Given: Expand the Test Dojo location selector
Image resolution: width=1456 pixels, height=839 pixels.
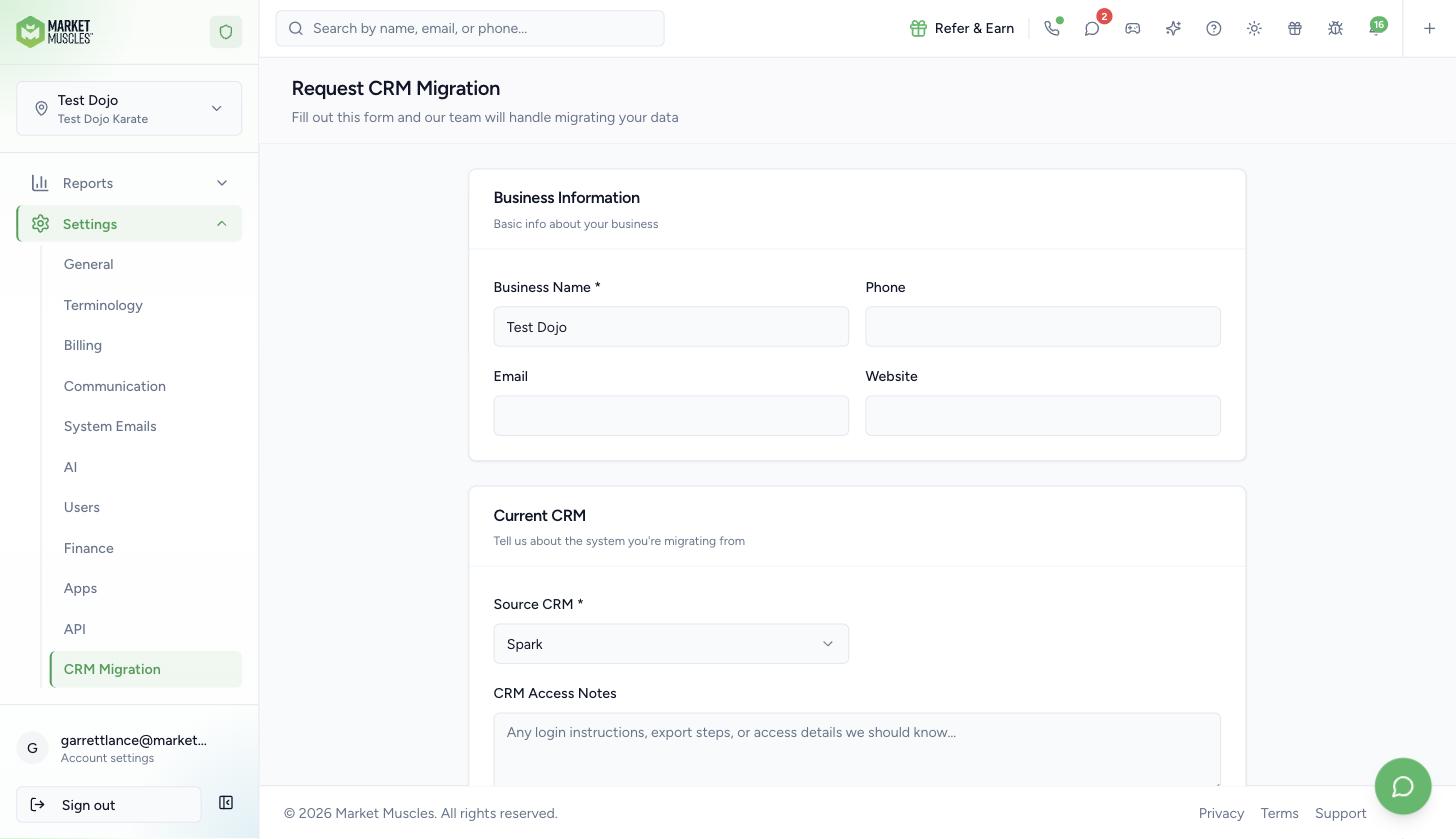Looking at the screenshot, I should [129, 108].
